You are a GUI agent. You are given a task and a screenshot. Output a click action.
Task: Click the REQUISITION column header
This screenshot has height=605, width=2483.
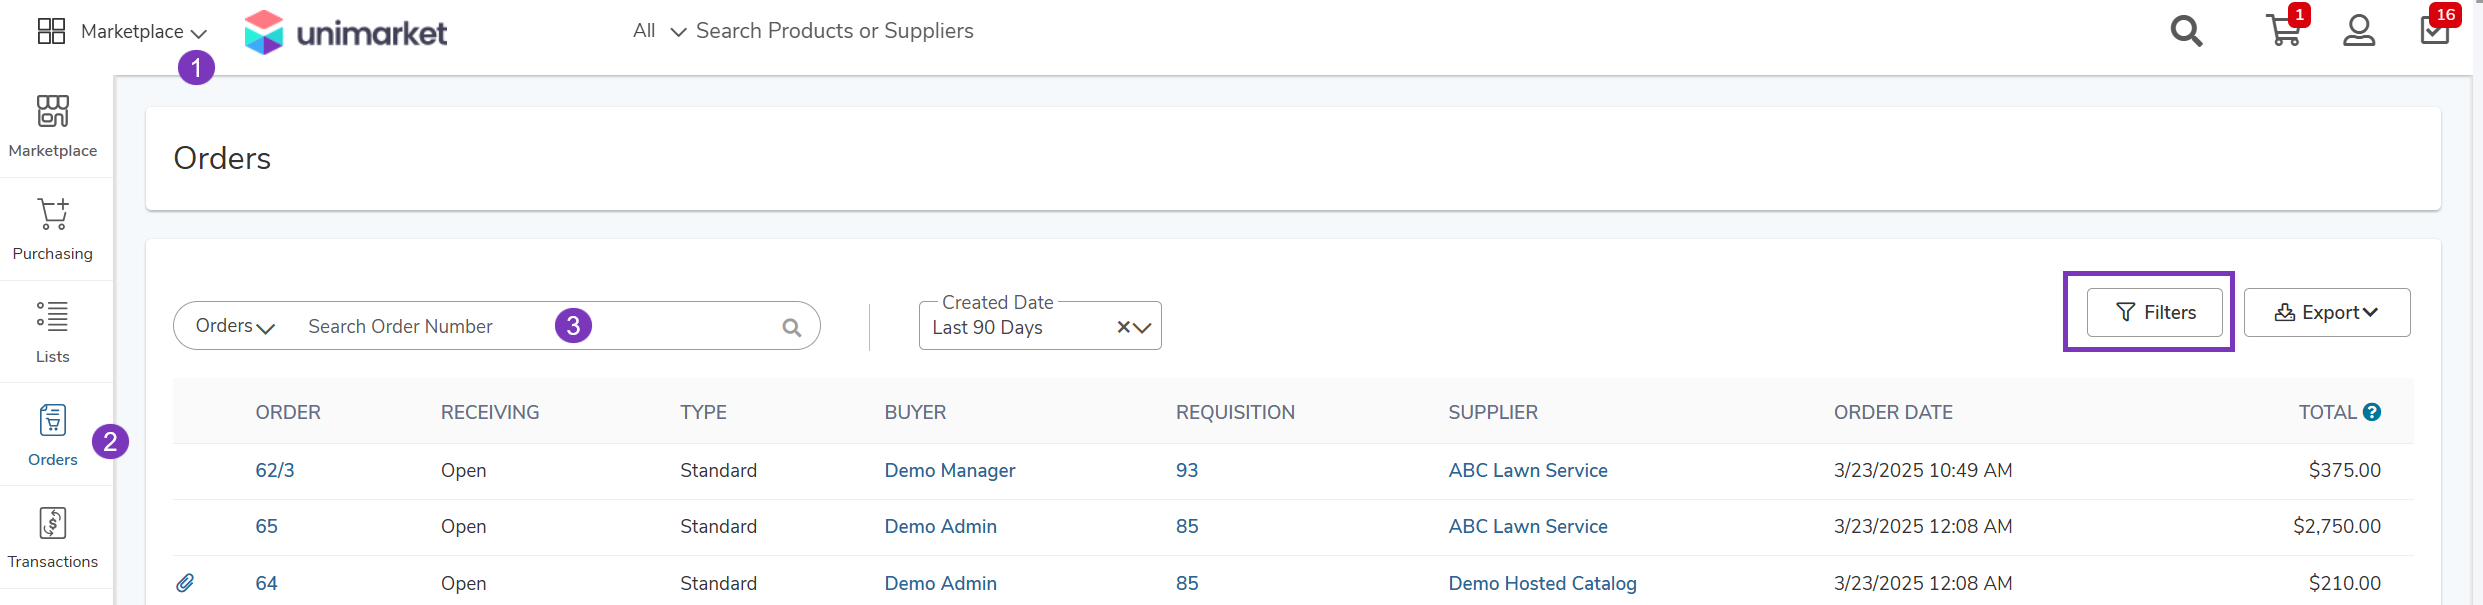(1235, 412)
